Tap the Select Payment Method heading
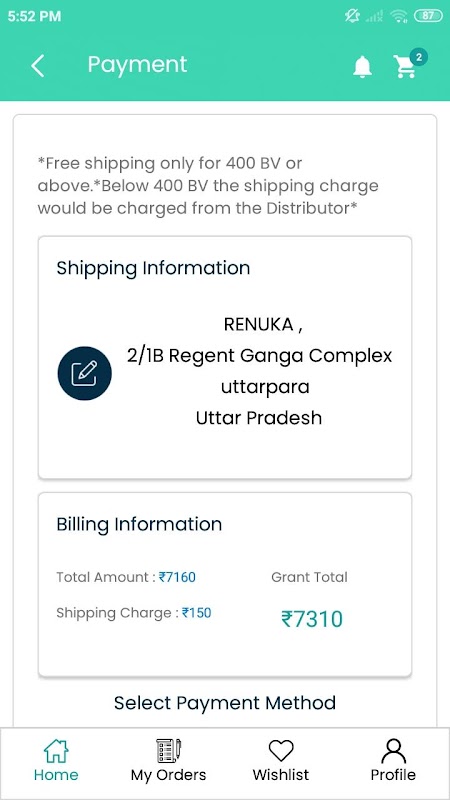This screenshot has width=450, height=800. (x=225, y=703)
